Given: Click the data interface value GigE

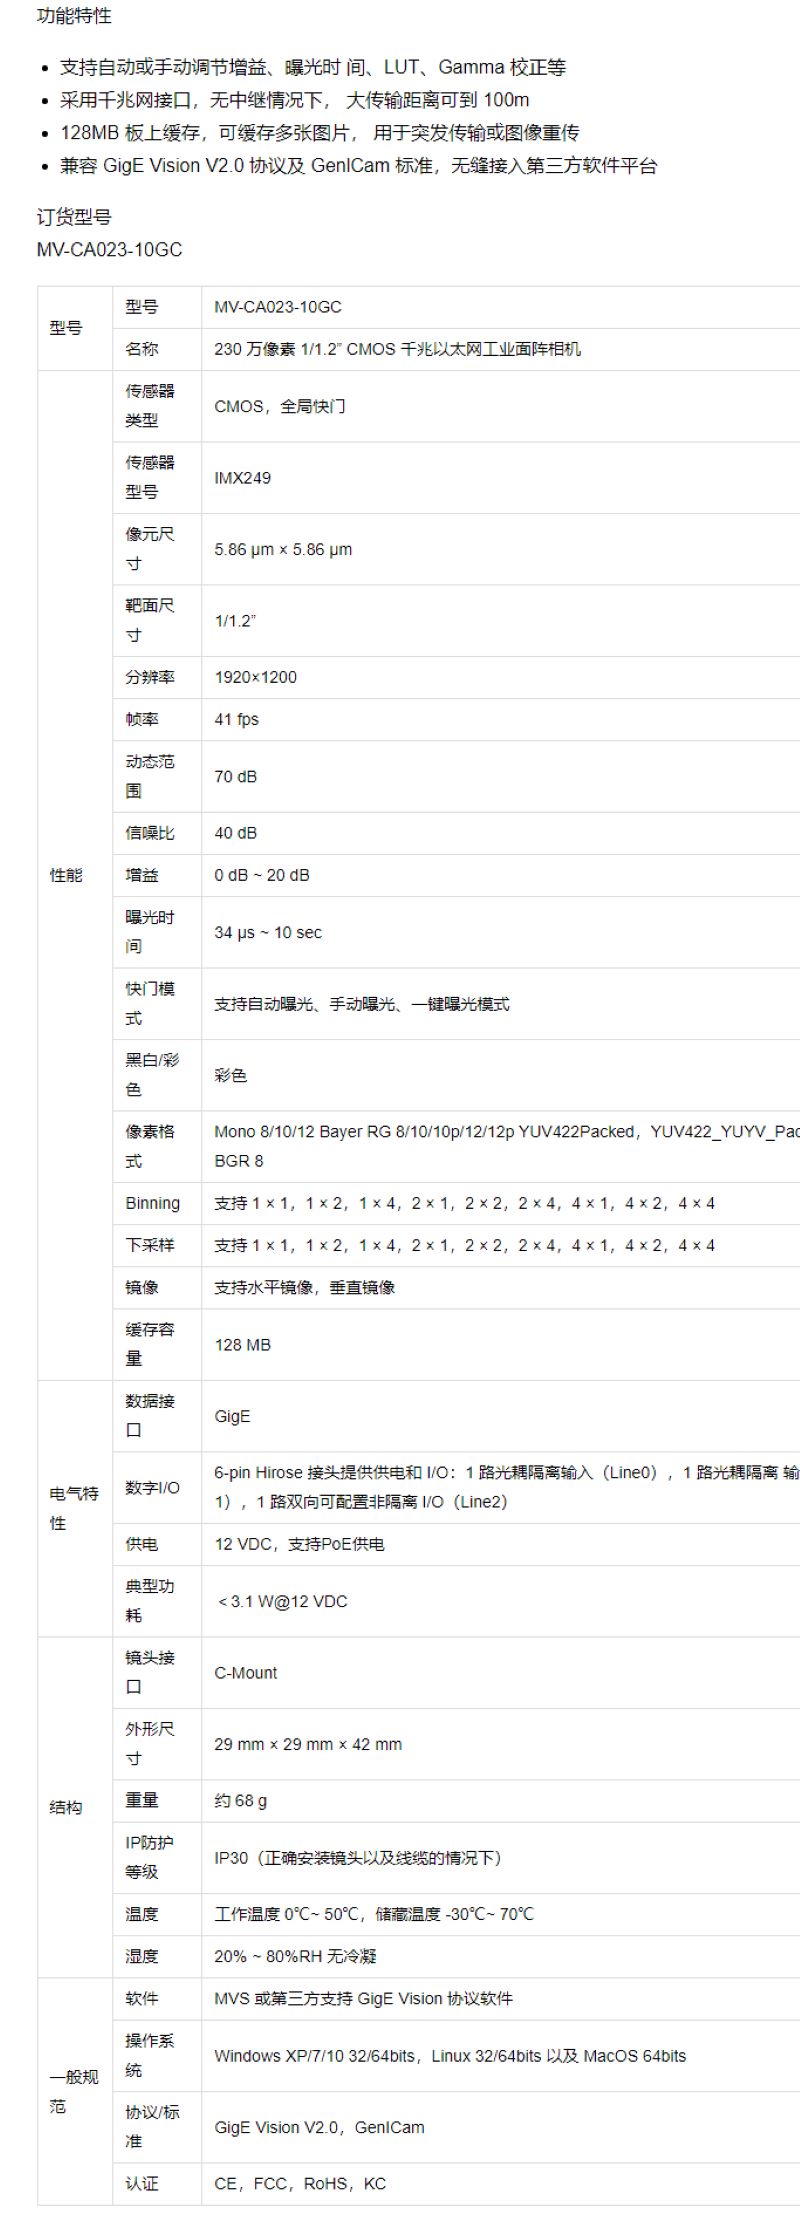Looking at the screenshot, I should click(x=232, y=1416).
